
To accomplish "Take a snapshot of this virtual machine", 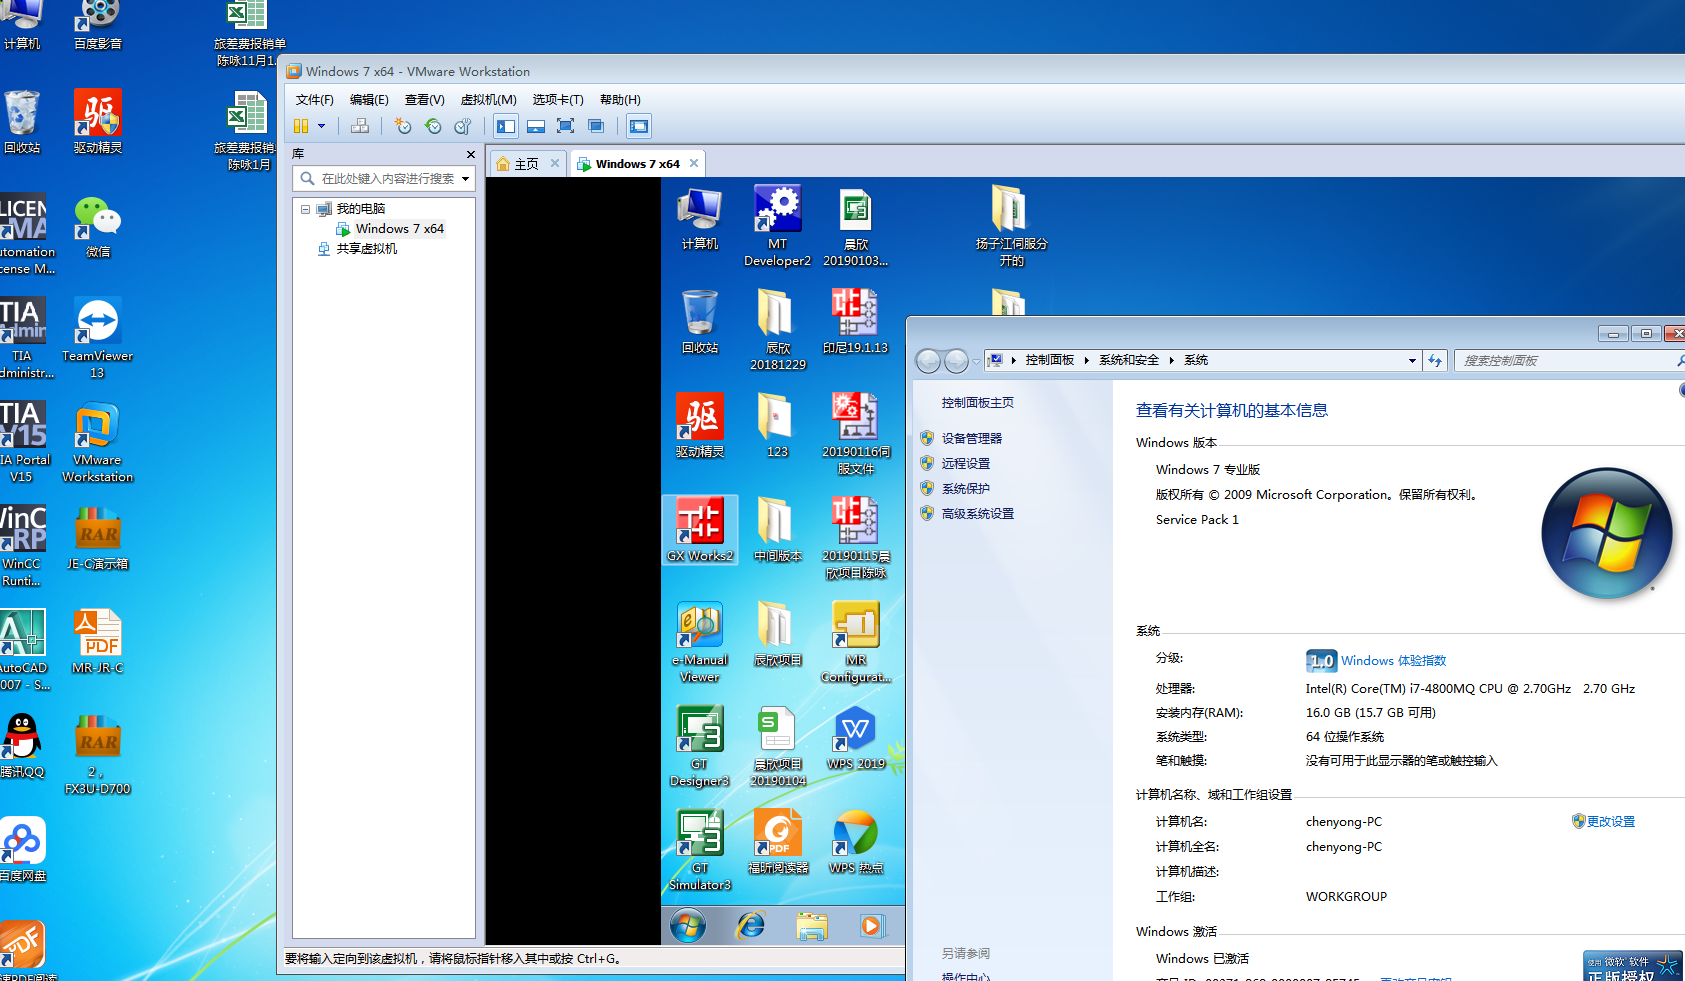I will tap(403, 126).
